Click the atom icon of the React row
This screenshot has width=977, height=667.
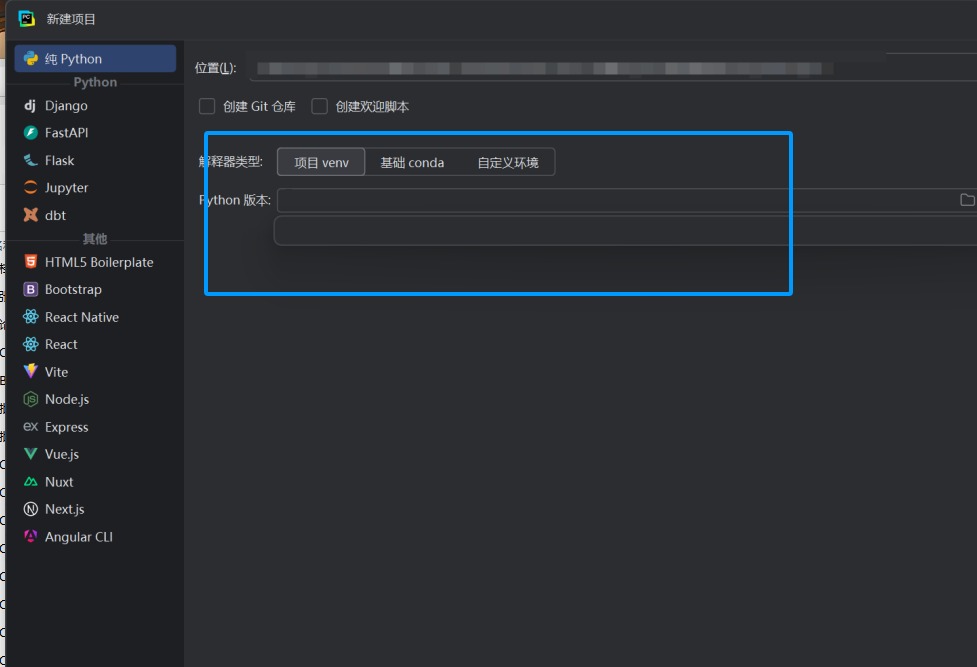[31, 344]
